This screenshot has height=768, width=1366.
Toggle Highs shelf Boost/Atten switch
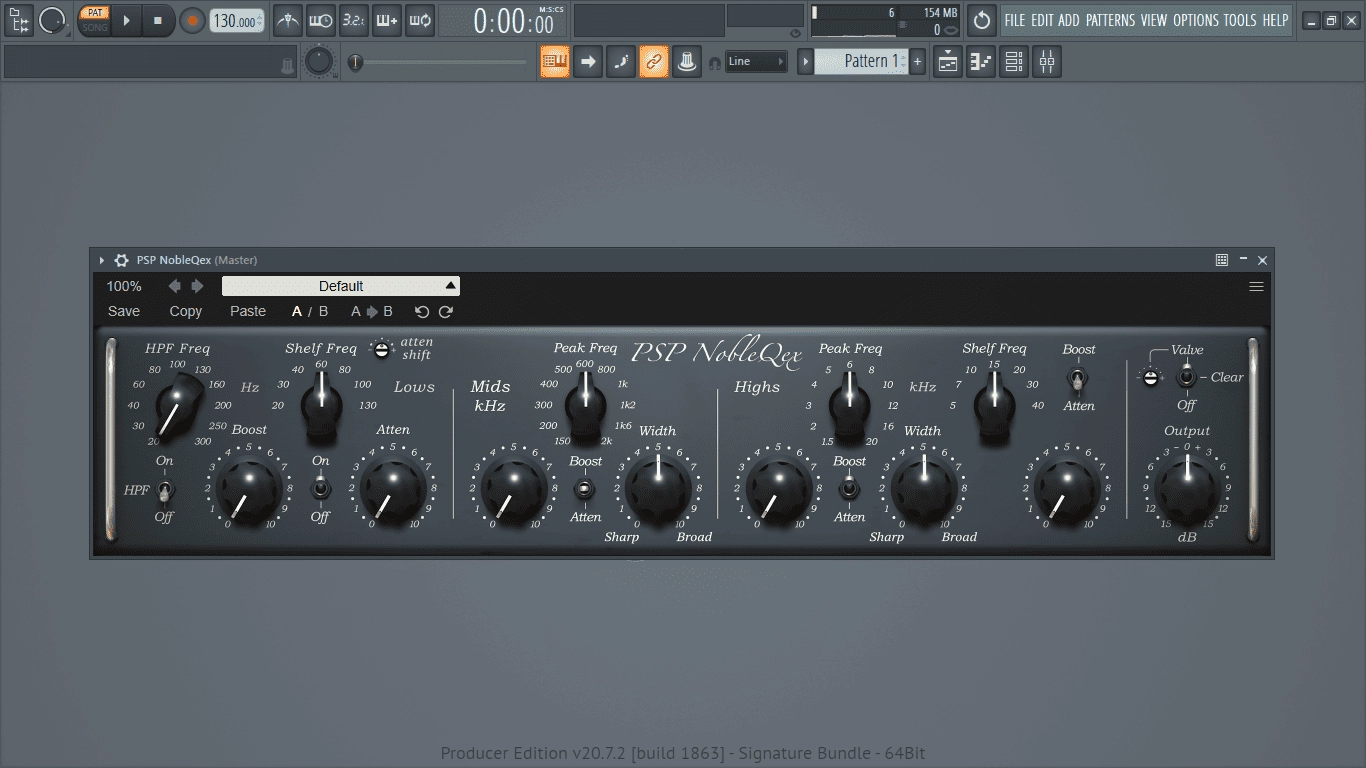click(1078, 378)
